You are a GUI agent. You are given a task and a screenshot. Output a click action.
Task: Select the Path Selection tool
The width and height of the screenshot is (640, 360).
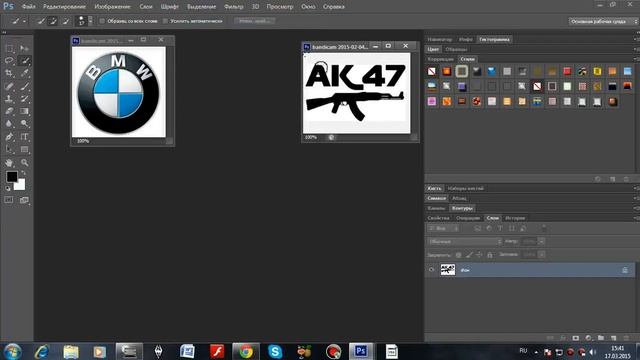click(9, 149)
